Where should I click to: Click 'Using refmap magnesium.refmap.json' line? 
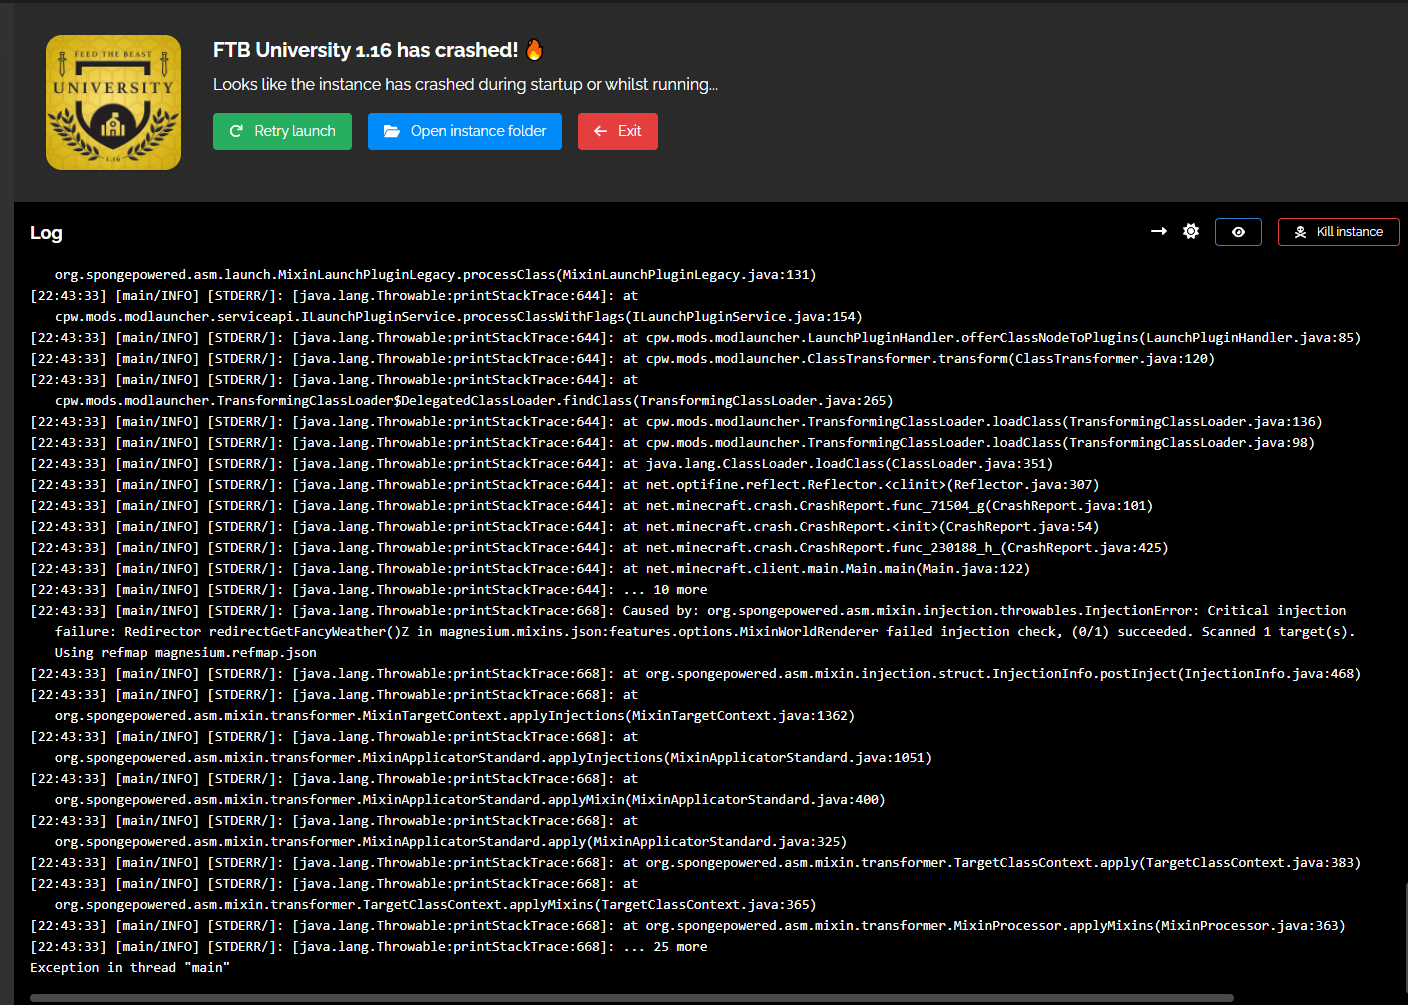186,653
